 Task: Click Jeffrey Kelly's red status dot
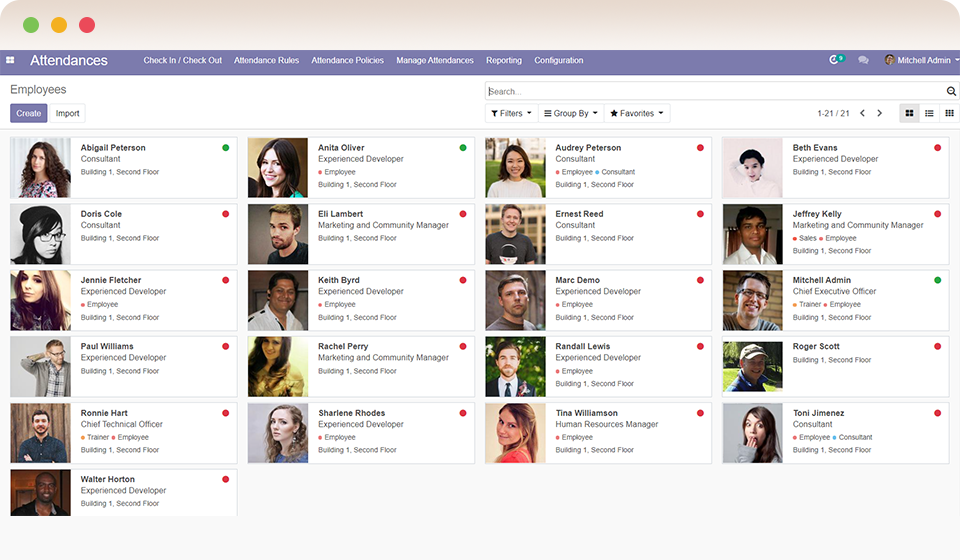click(x=937, y=214)
